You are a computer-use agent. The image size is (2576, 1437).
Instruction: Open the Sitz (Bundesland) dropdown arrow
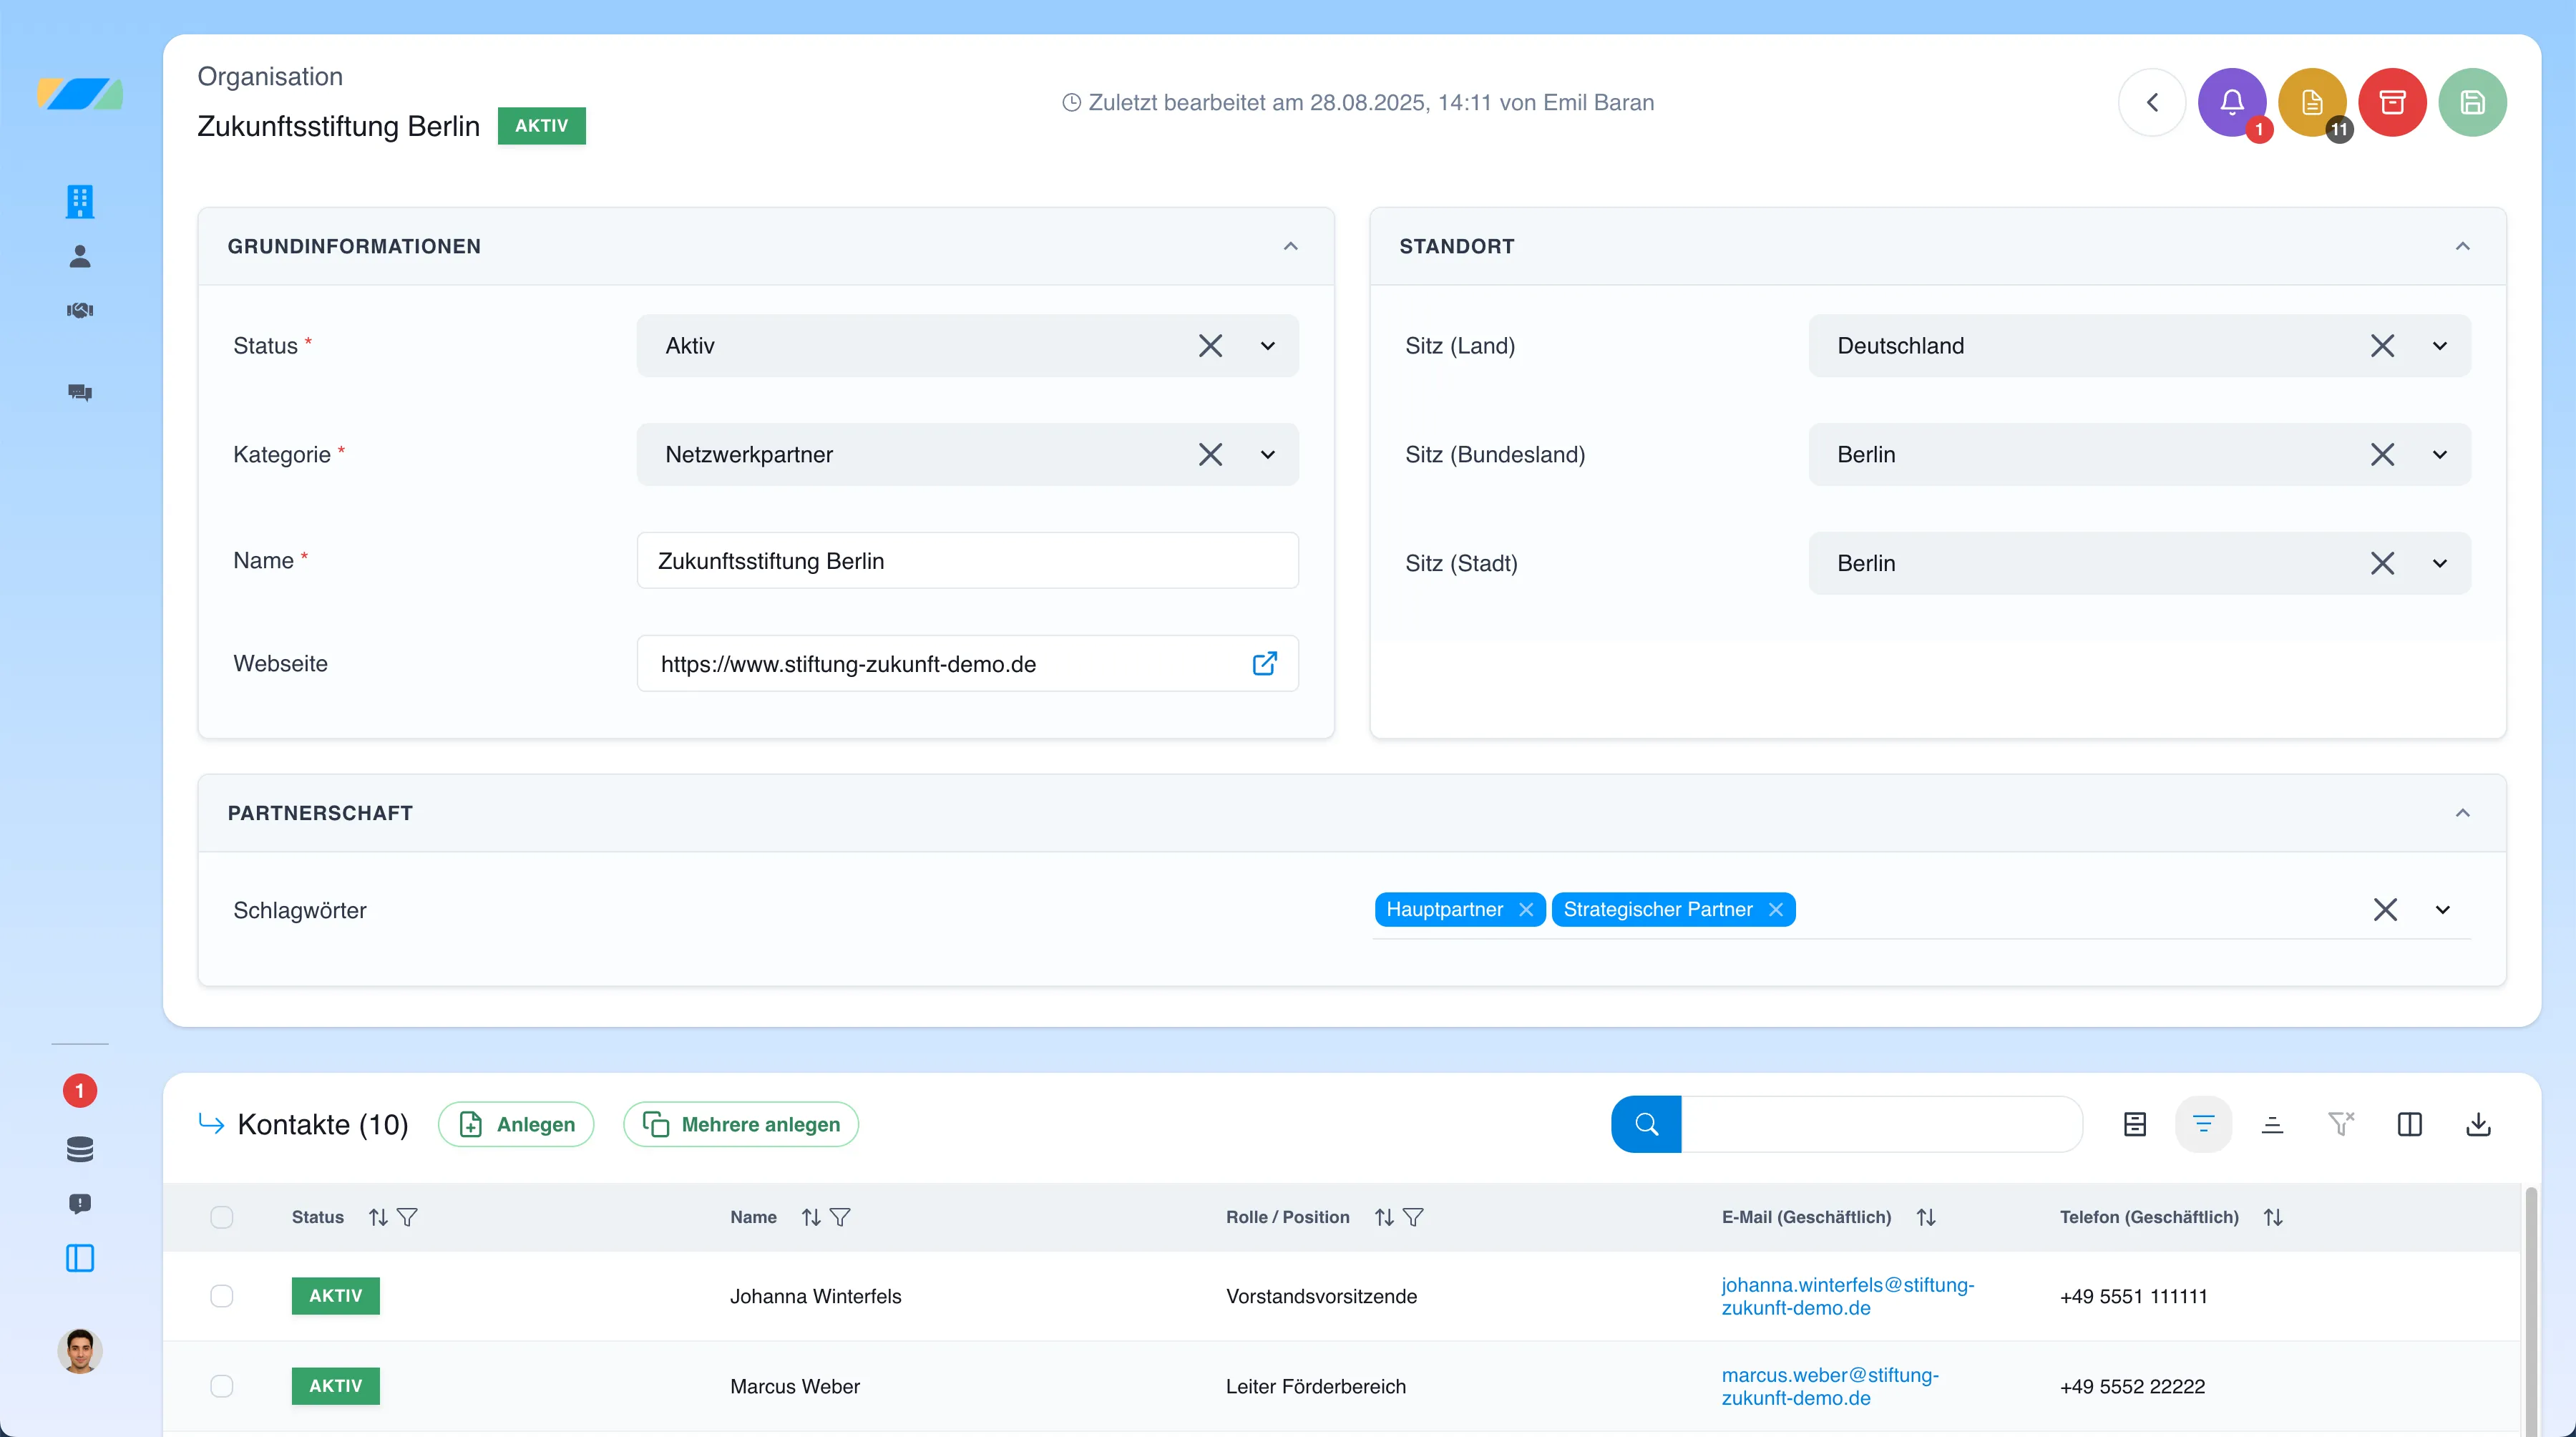pyautogui.click(x=2440, y=455)
